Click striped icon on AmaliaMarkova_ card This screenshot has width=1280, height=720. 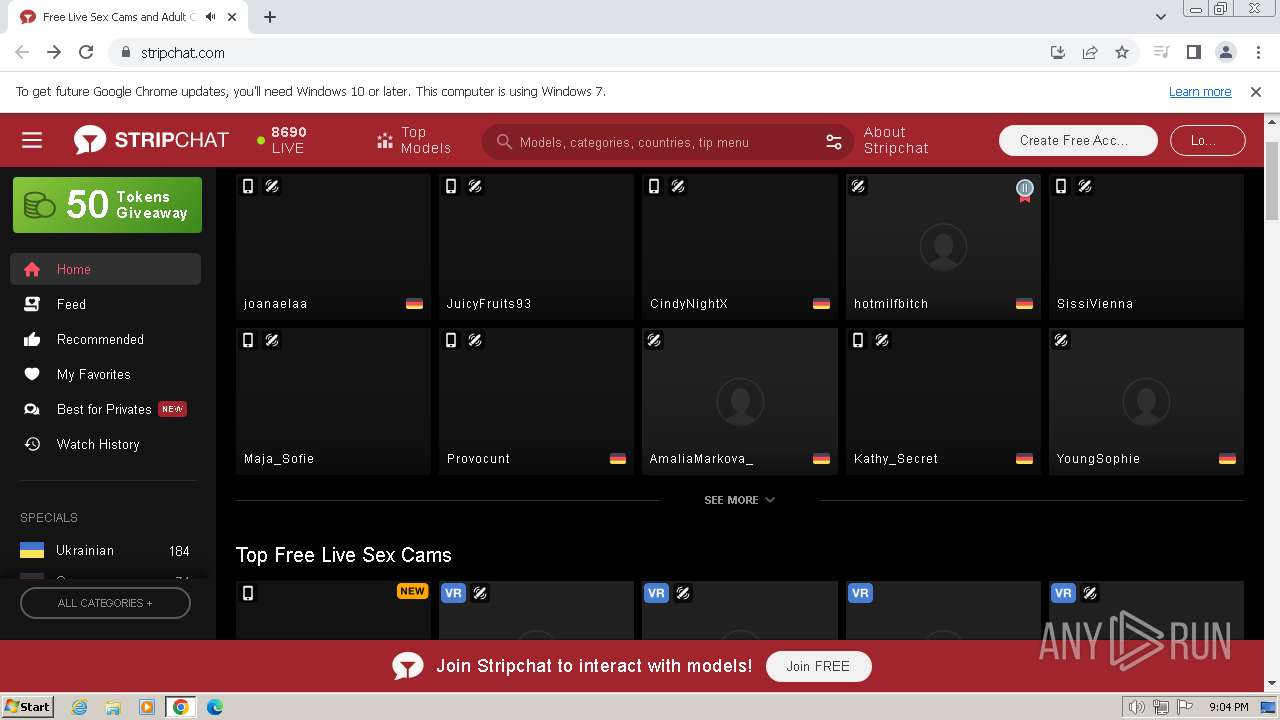654,340
